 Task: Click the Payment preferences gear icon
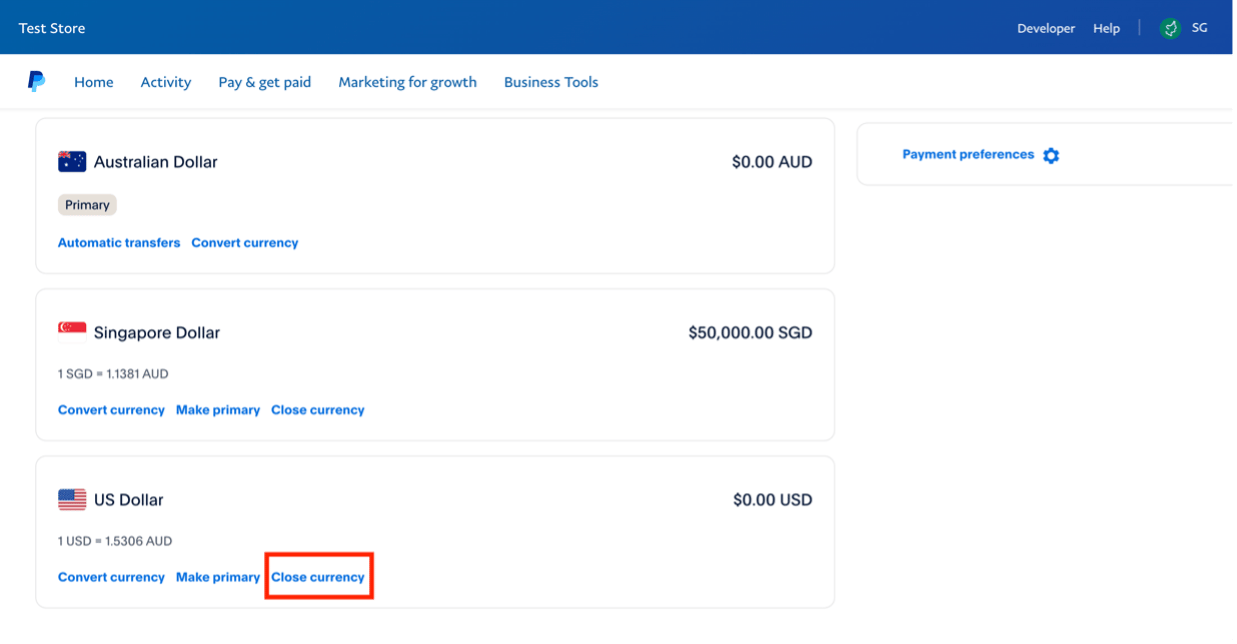pos(1051,156)
